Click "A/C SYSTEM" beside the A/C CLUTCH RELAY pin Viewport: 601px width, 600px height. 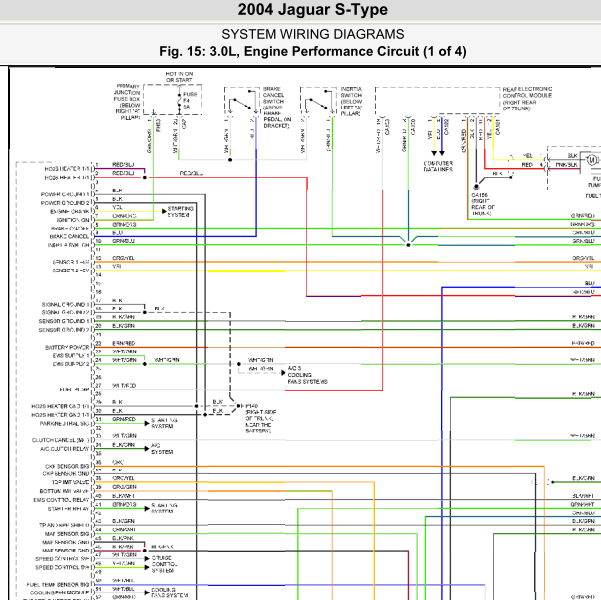tap(162, 449)
